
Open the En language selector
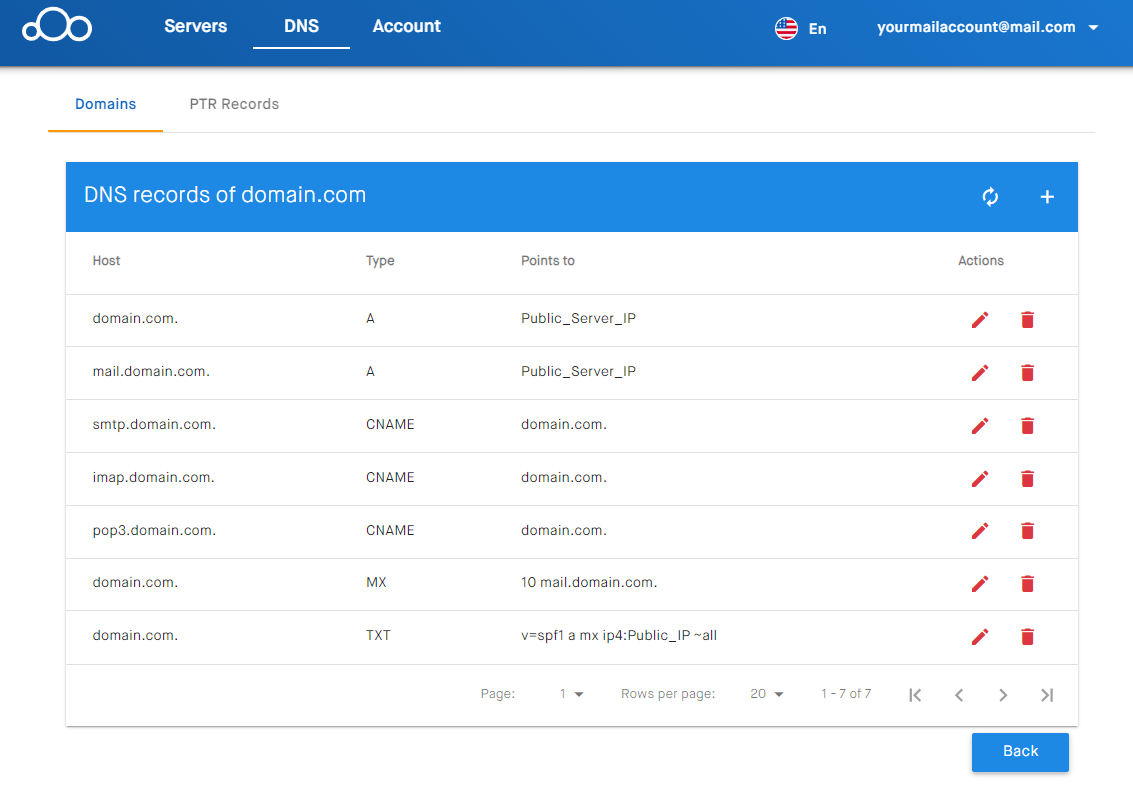click(817, 29)
